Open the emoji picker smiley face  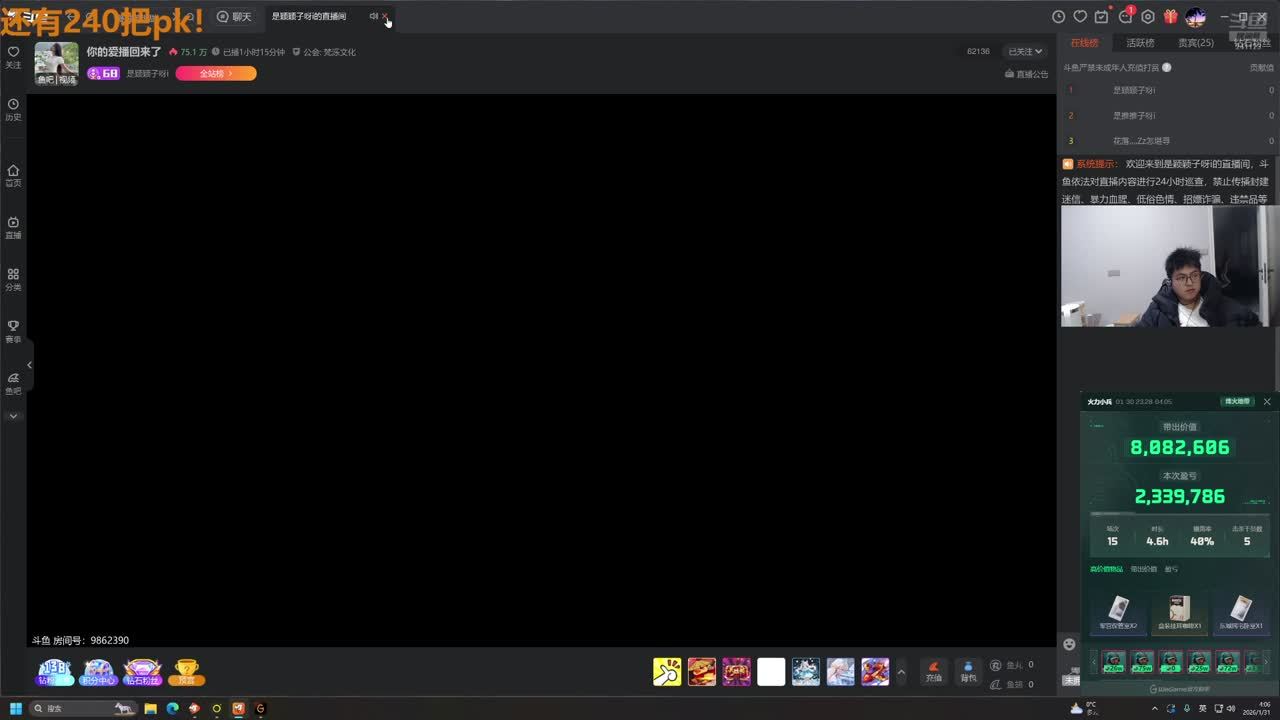click(x=1069, y=644)
